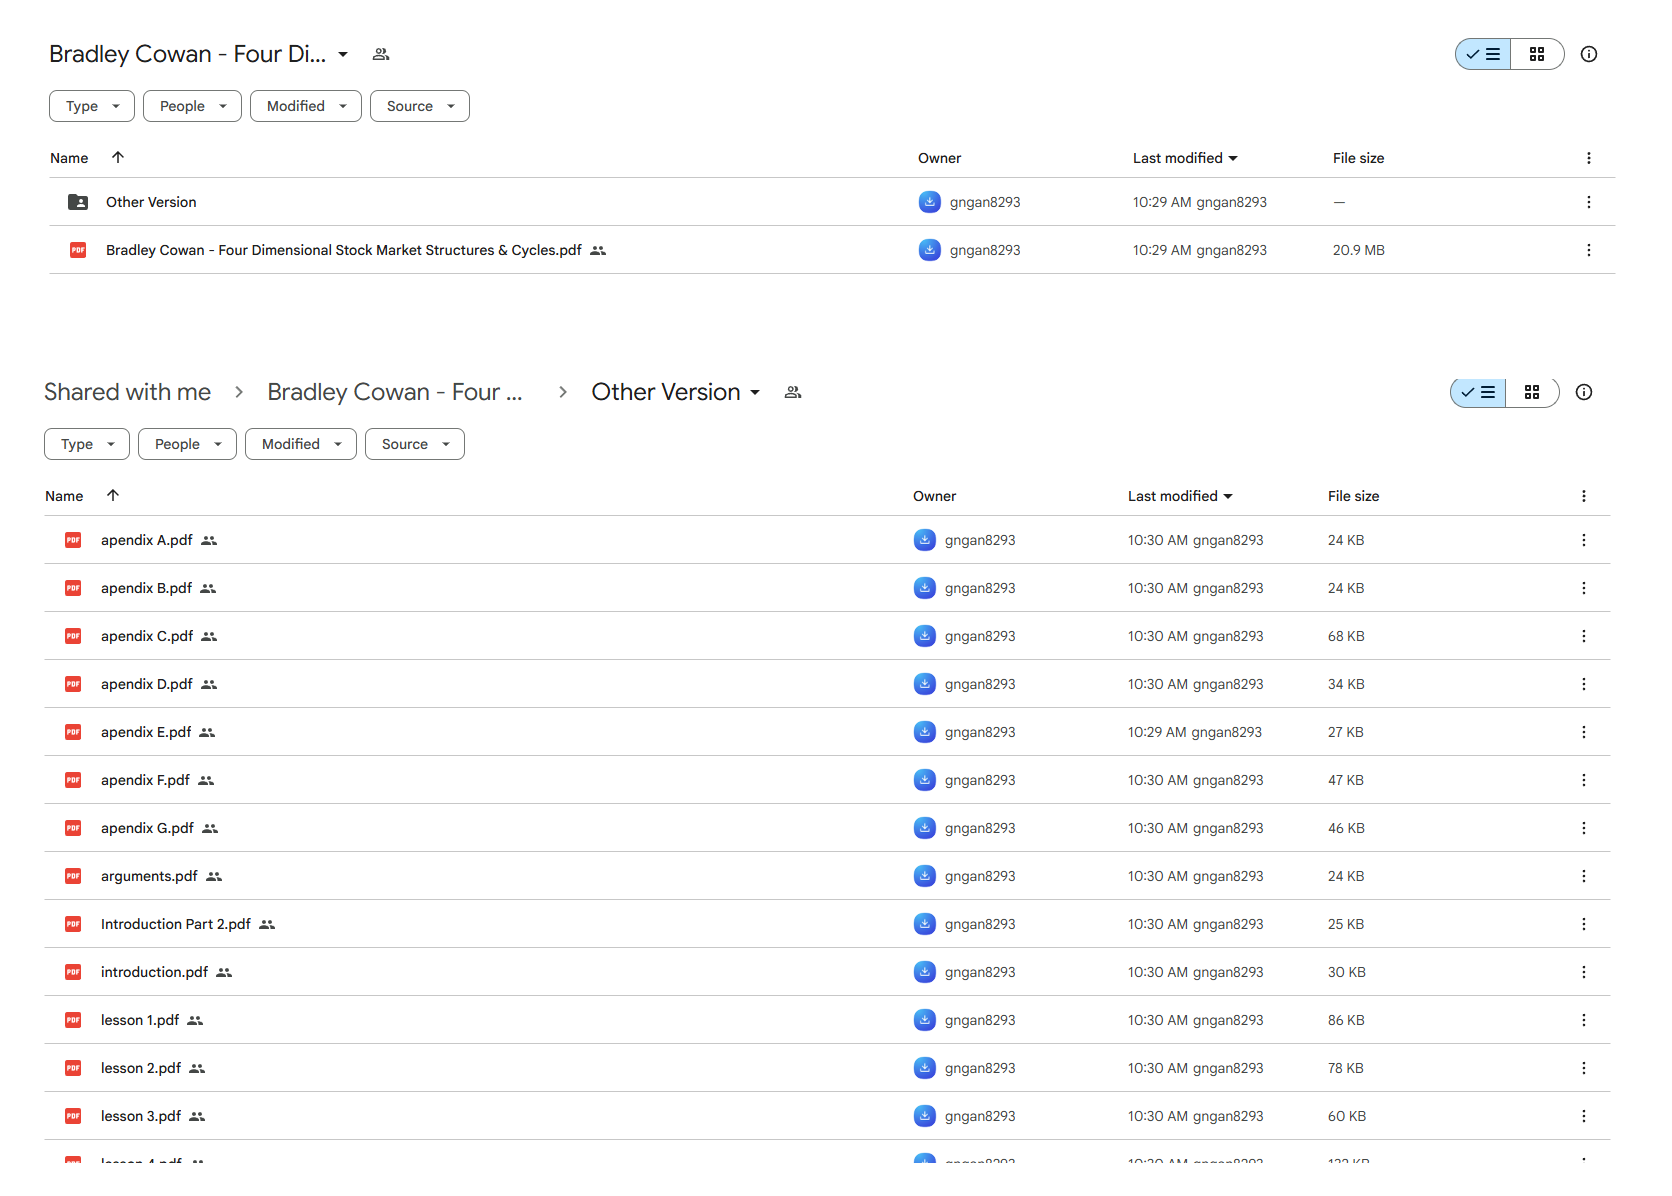Expand the Bradley Cowan - Four Di... folder dropdown
Image resolution: width=1672 pixels, height=1196 pixels.
coord(343,54)
